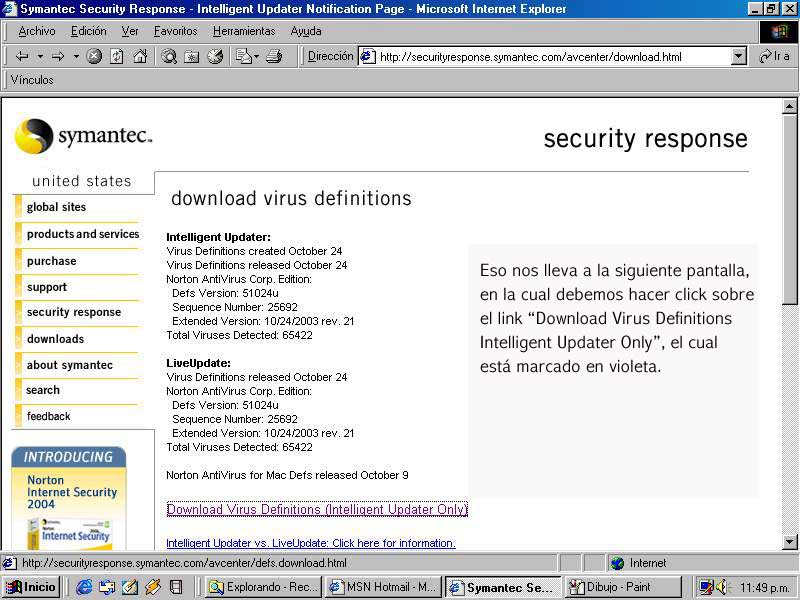Launch Outlook Express from Quick Launch
Screen dimensions: 800x600
(107, 587)
